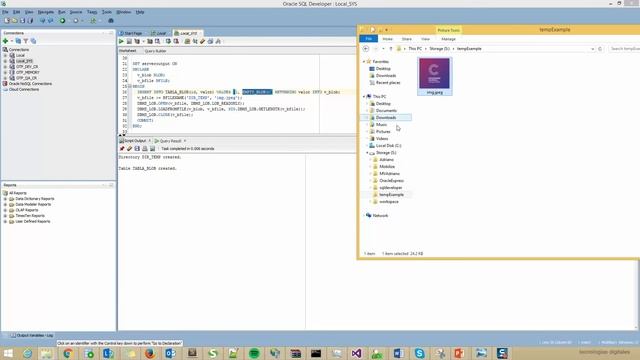Click the Windows Start button
This screenshot has width=640, height=360.
[x=8, y=353]
